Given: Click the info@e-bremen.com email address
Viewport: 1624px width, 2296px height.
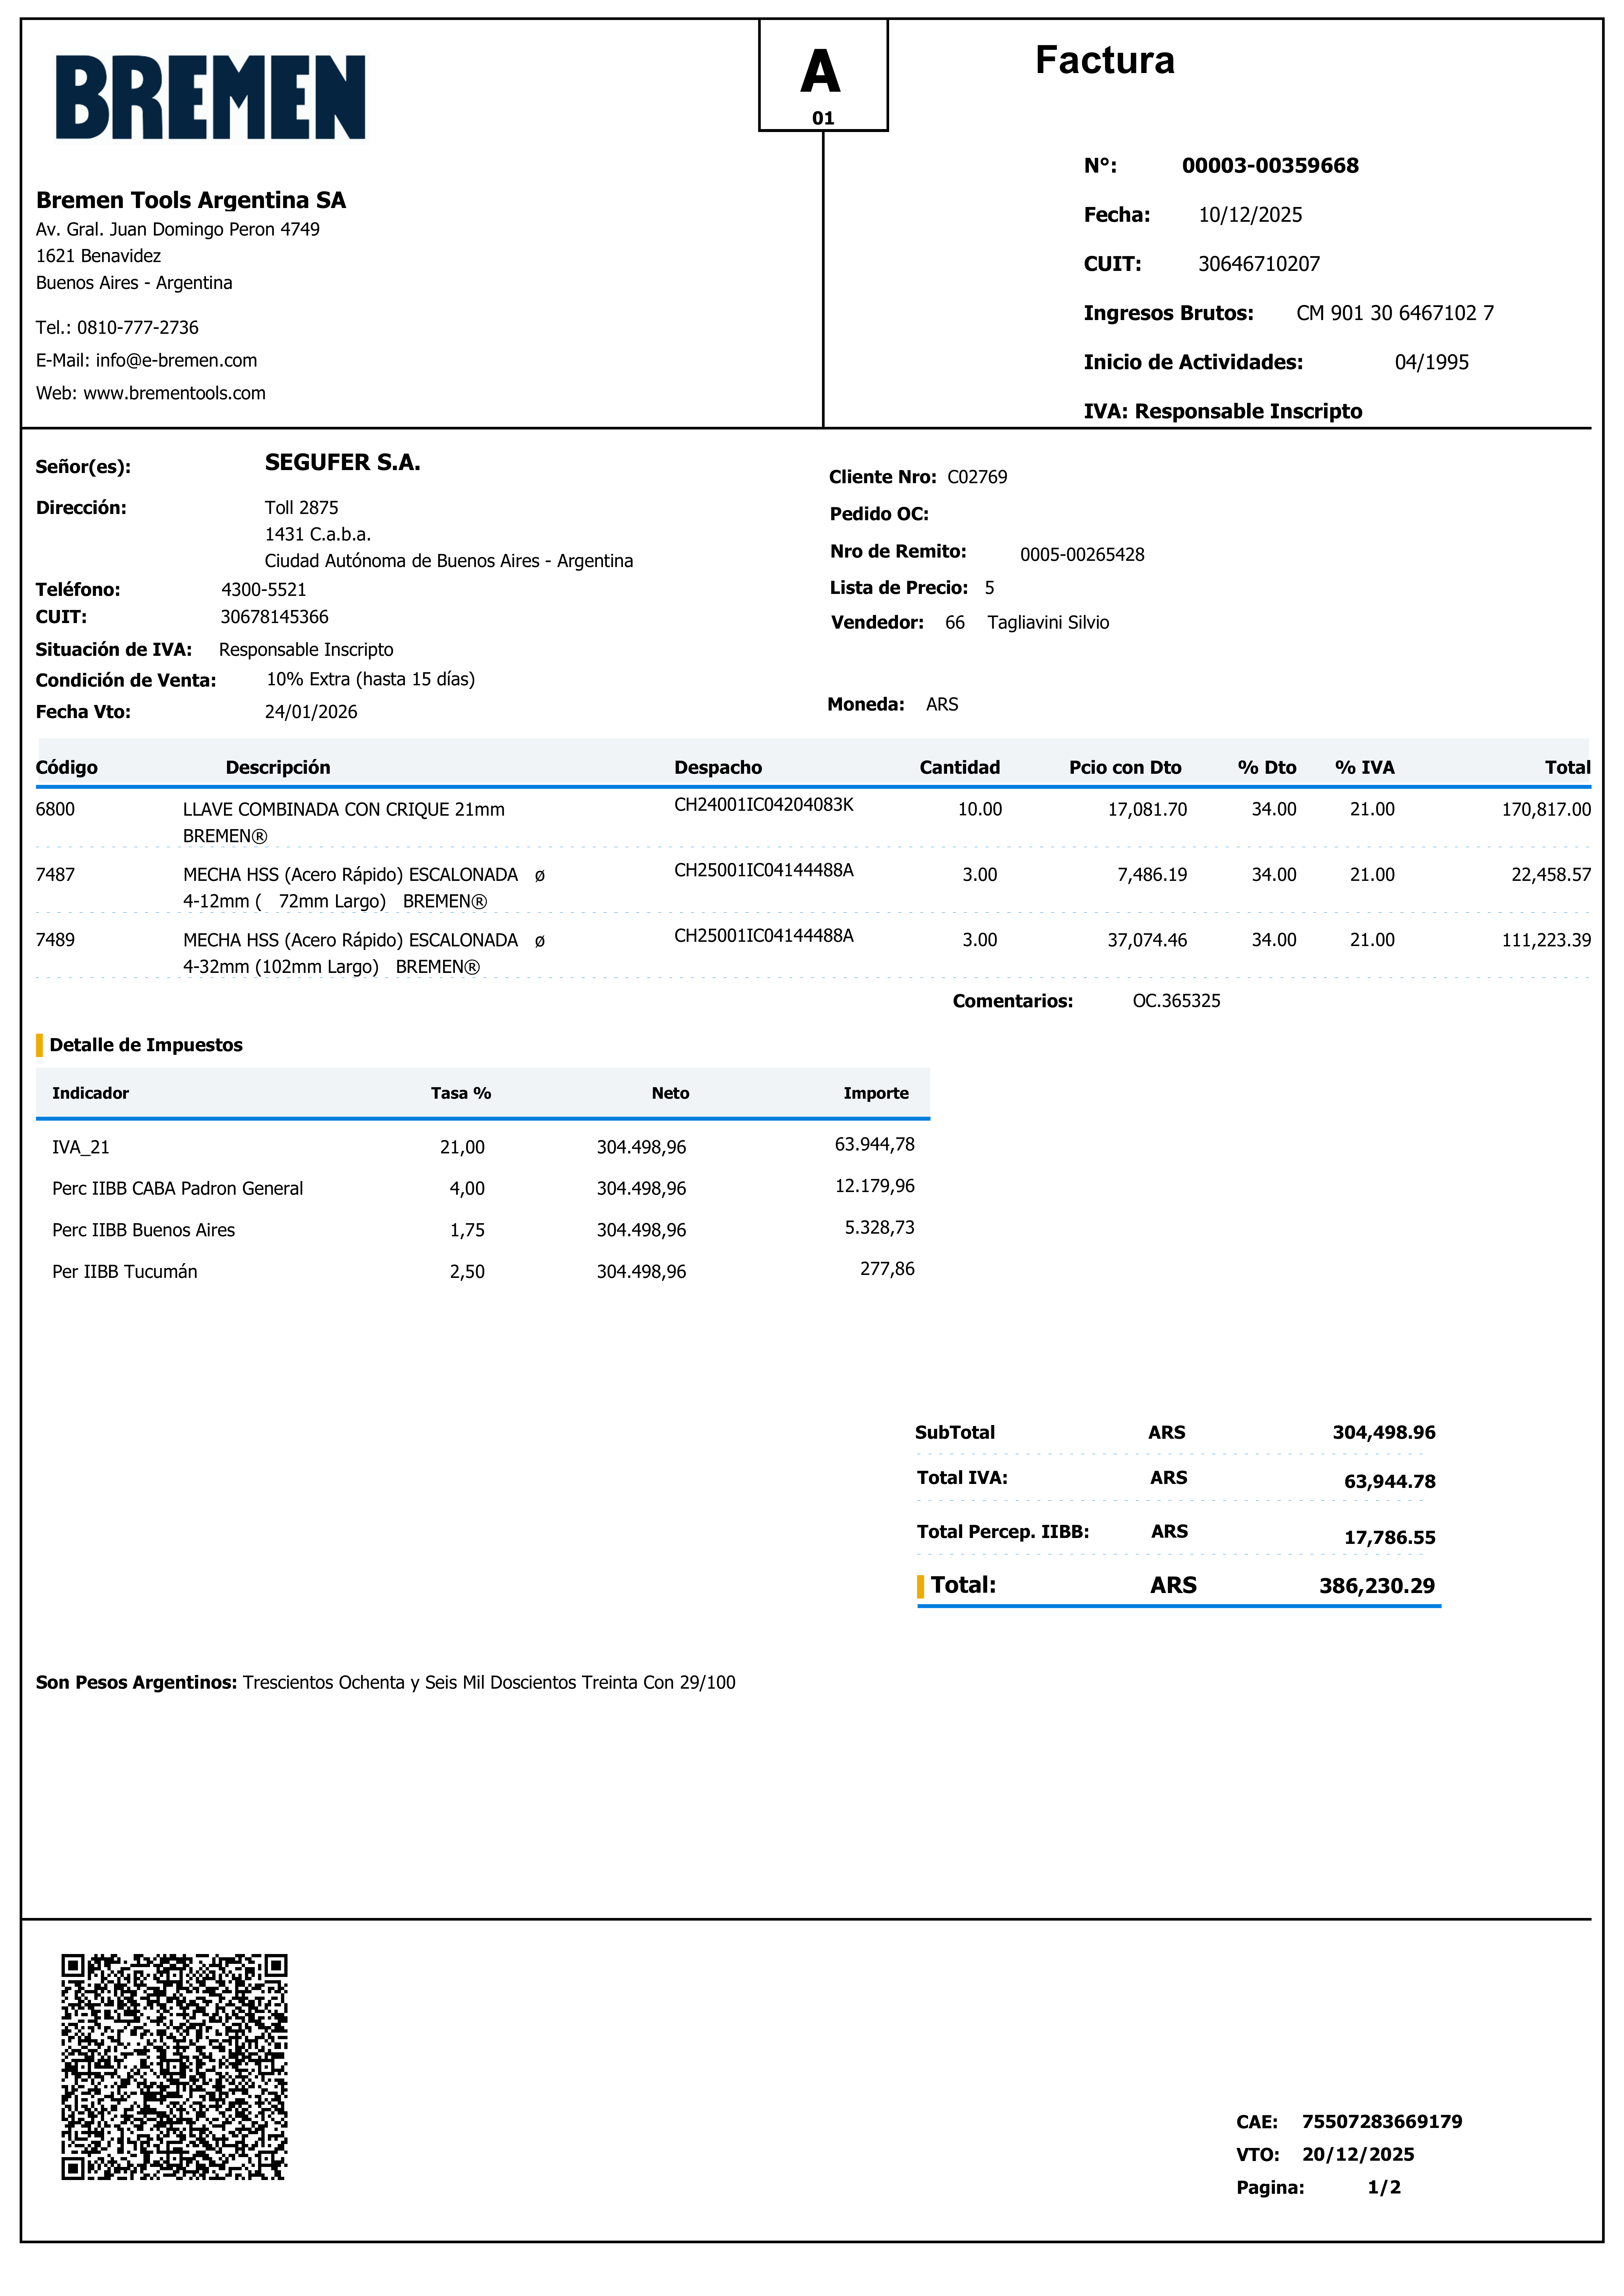Looking at the screenshot, I should (176, 360).
